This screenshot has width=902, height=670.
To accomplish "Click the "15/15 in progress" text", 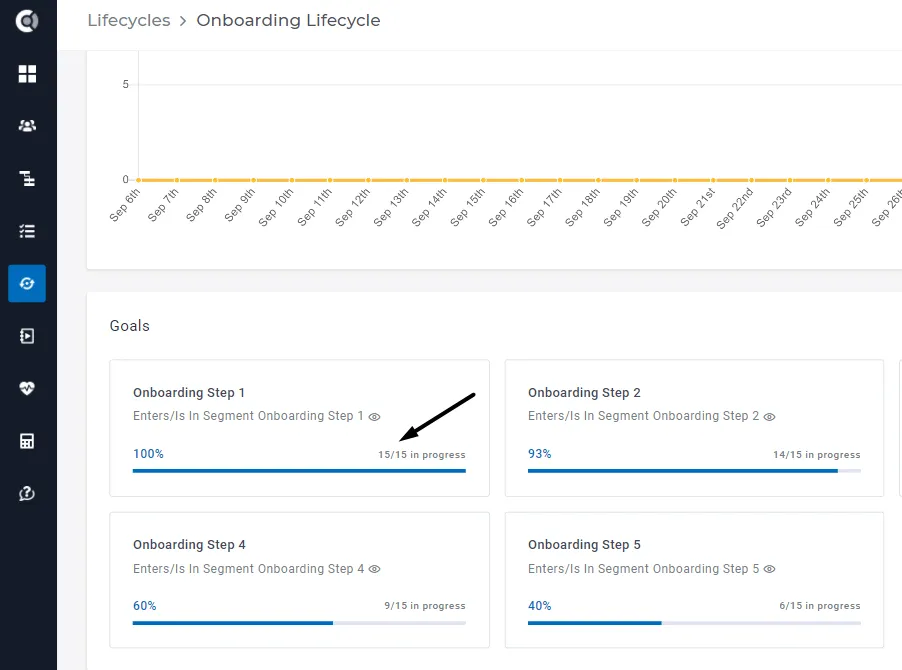I will 422,455.
